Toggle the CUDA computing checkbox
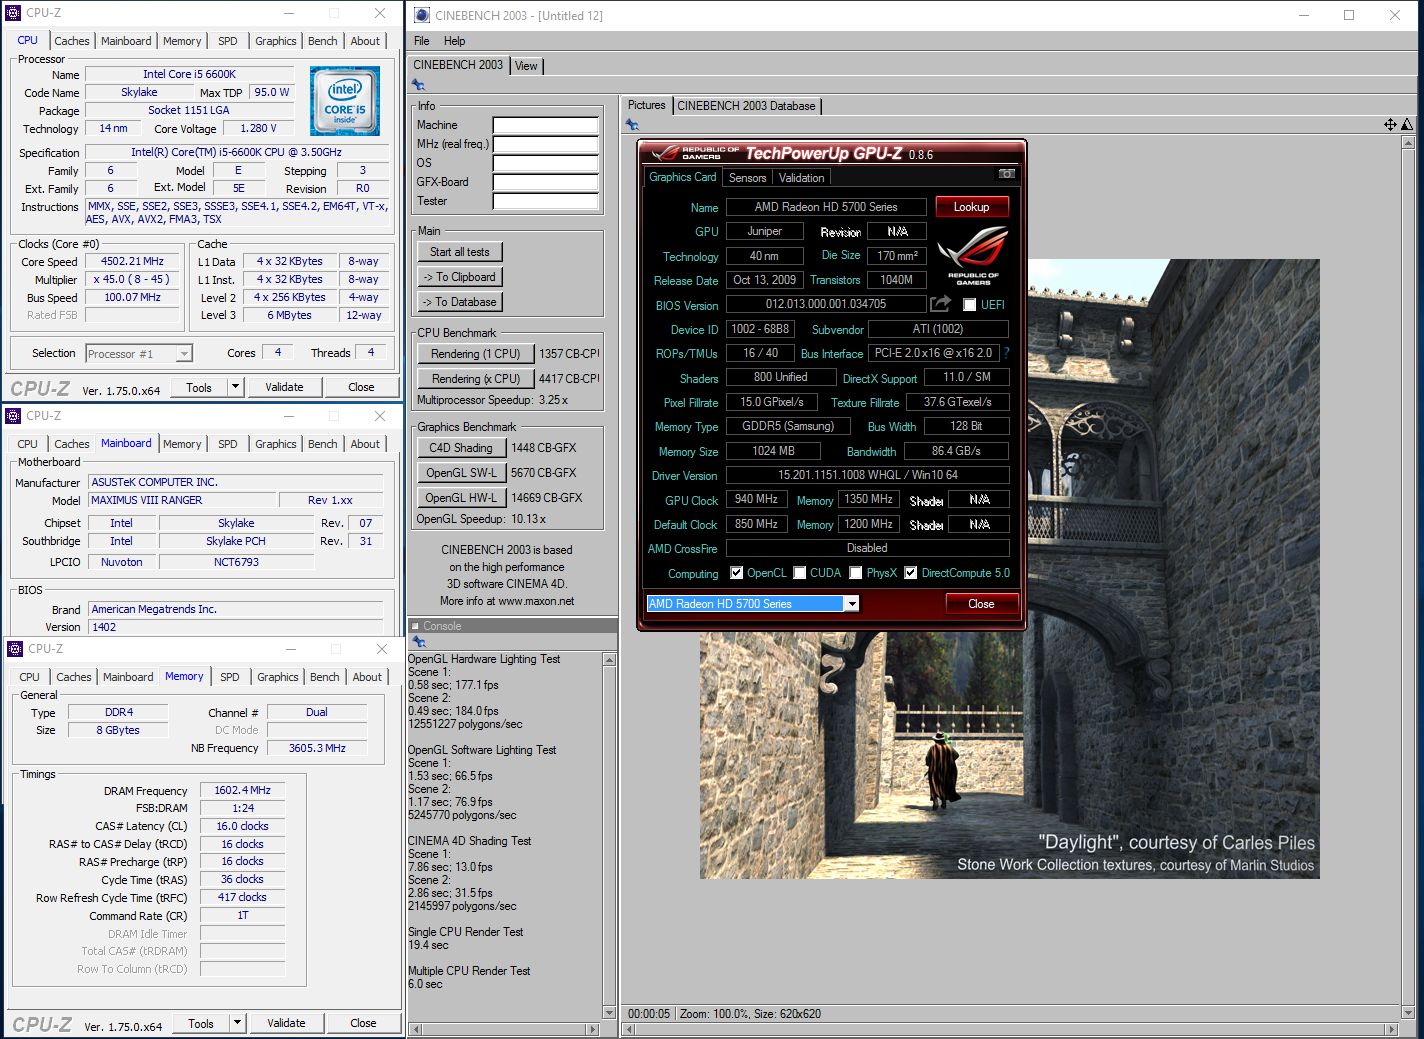The width and height of the screenshot is (1424, 1039). [x=800, y=573]
